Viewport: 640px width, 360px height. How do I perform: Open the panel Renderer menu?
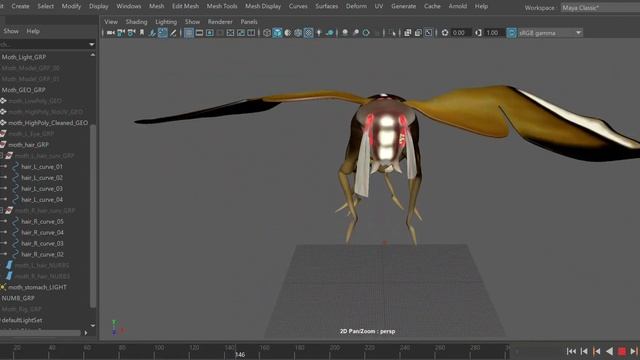(x=220, y=22)
